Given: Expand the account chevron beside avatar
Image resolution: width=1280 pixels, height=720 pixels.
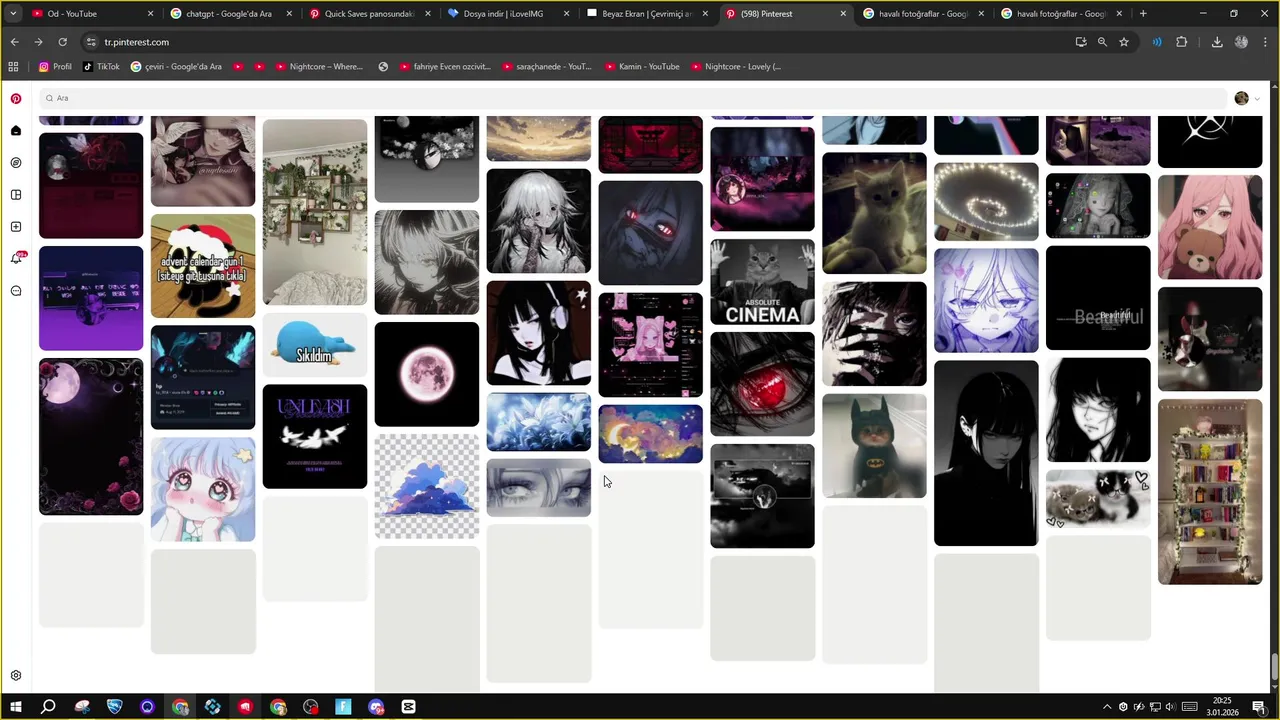Looking at the screenshot, I should pos(1257,99).
